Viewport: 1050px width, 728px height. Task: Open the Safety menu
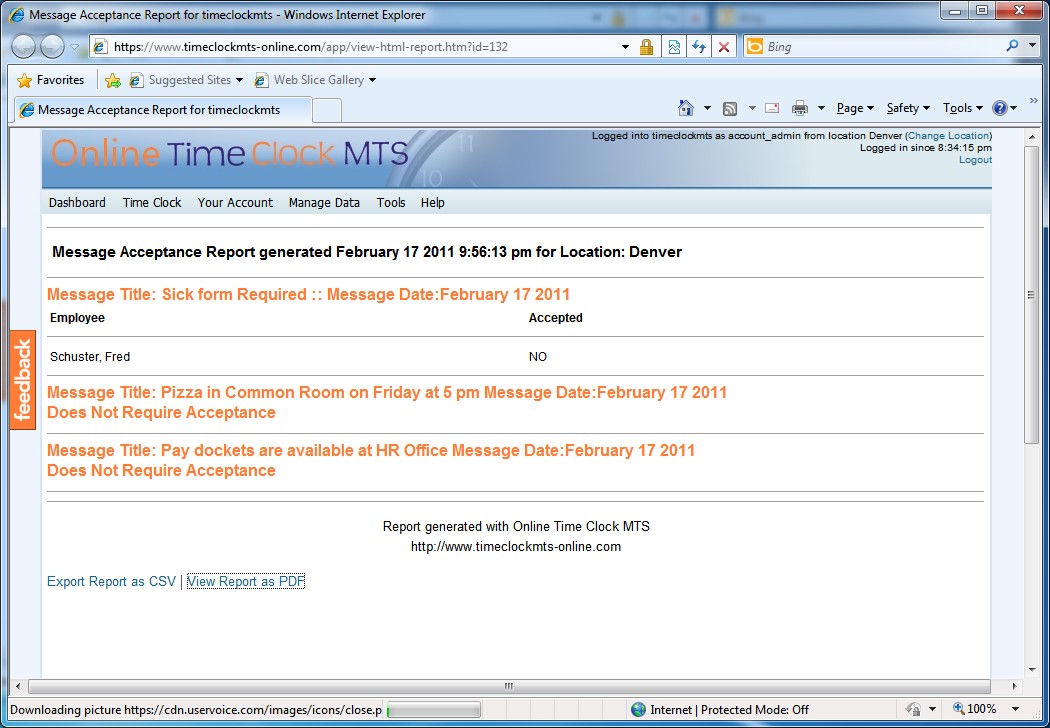point(908,108)
